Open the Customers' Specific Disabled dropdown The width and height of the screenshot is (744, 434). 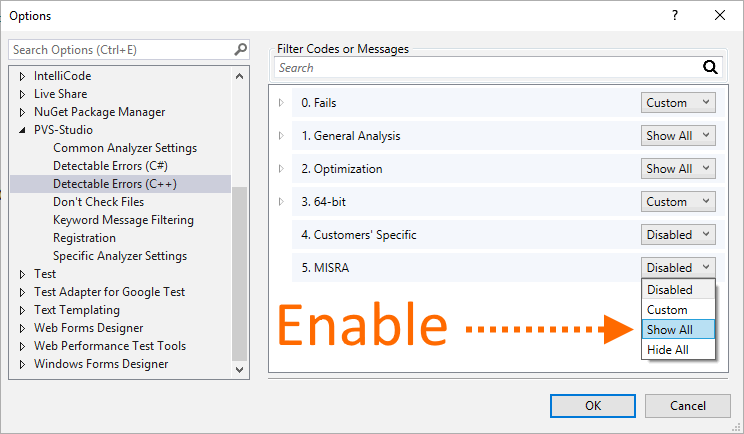(678, 235)
